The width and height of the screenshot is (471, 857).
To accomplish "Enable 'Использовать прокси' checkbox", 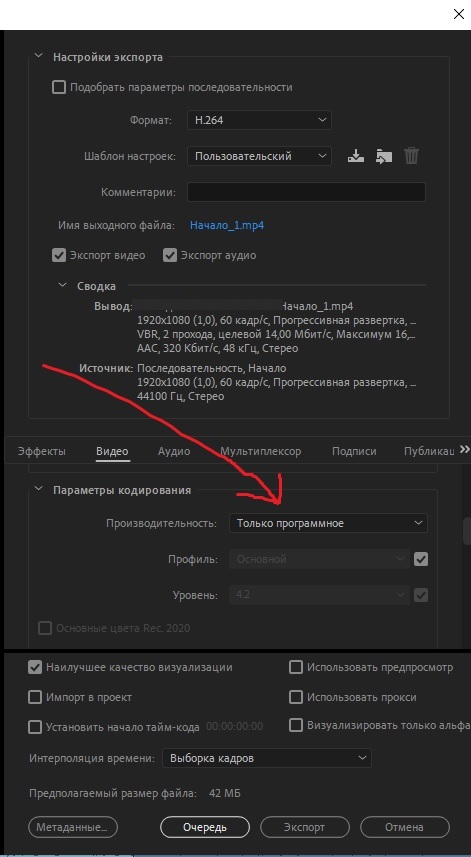I will 296,697.
